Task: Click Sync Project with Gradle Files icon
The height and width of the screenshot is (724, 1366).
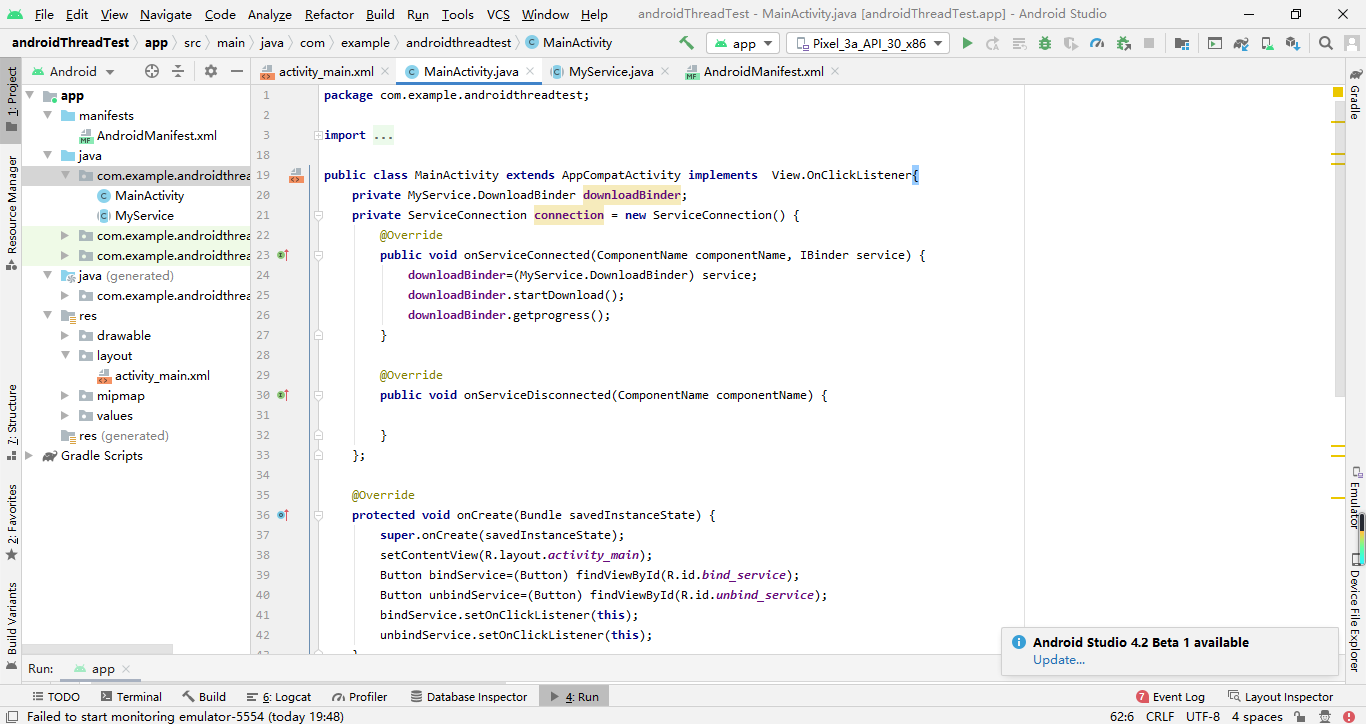Action: (x=1241, y=43)
